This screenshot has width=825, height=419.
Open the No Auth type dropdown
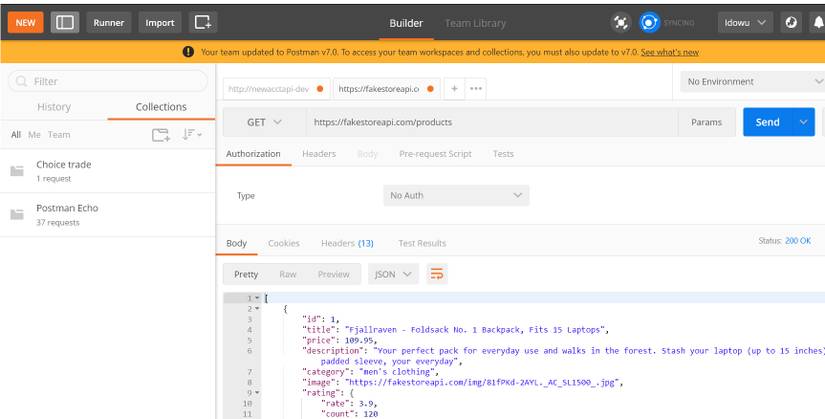point(456,195)
